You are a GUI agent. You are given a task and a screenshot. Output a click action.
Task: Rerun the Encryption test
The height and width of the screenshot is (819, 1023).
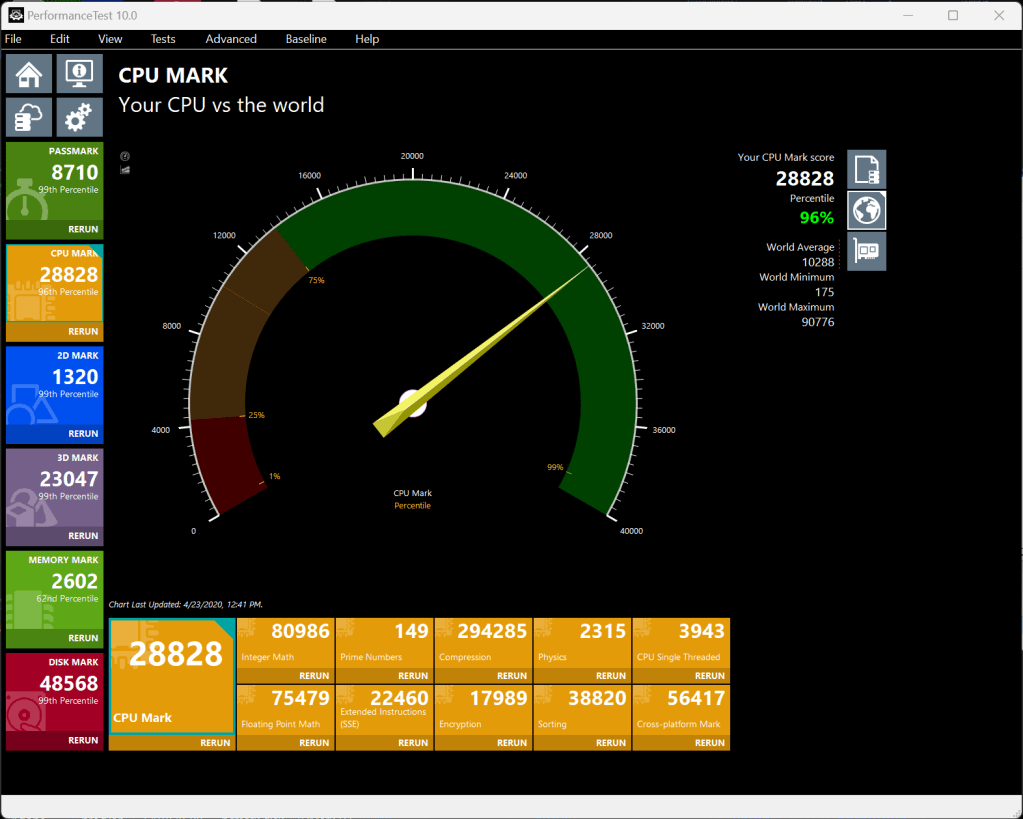point(512,743)
